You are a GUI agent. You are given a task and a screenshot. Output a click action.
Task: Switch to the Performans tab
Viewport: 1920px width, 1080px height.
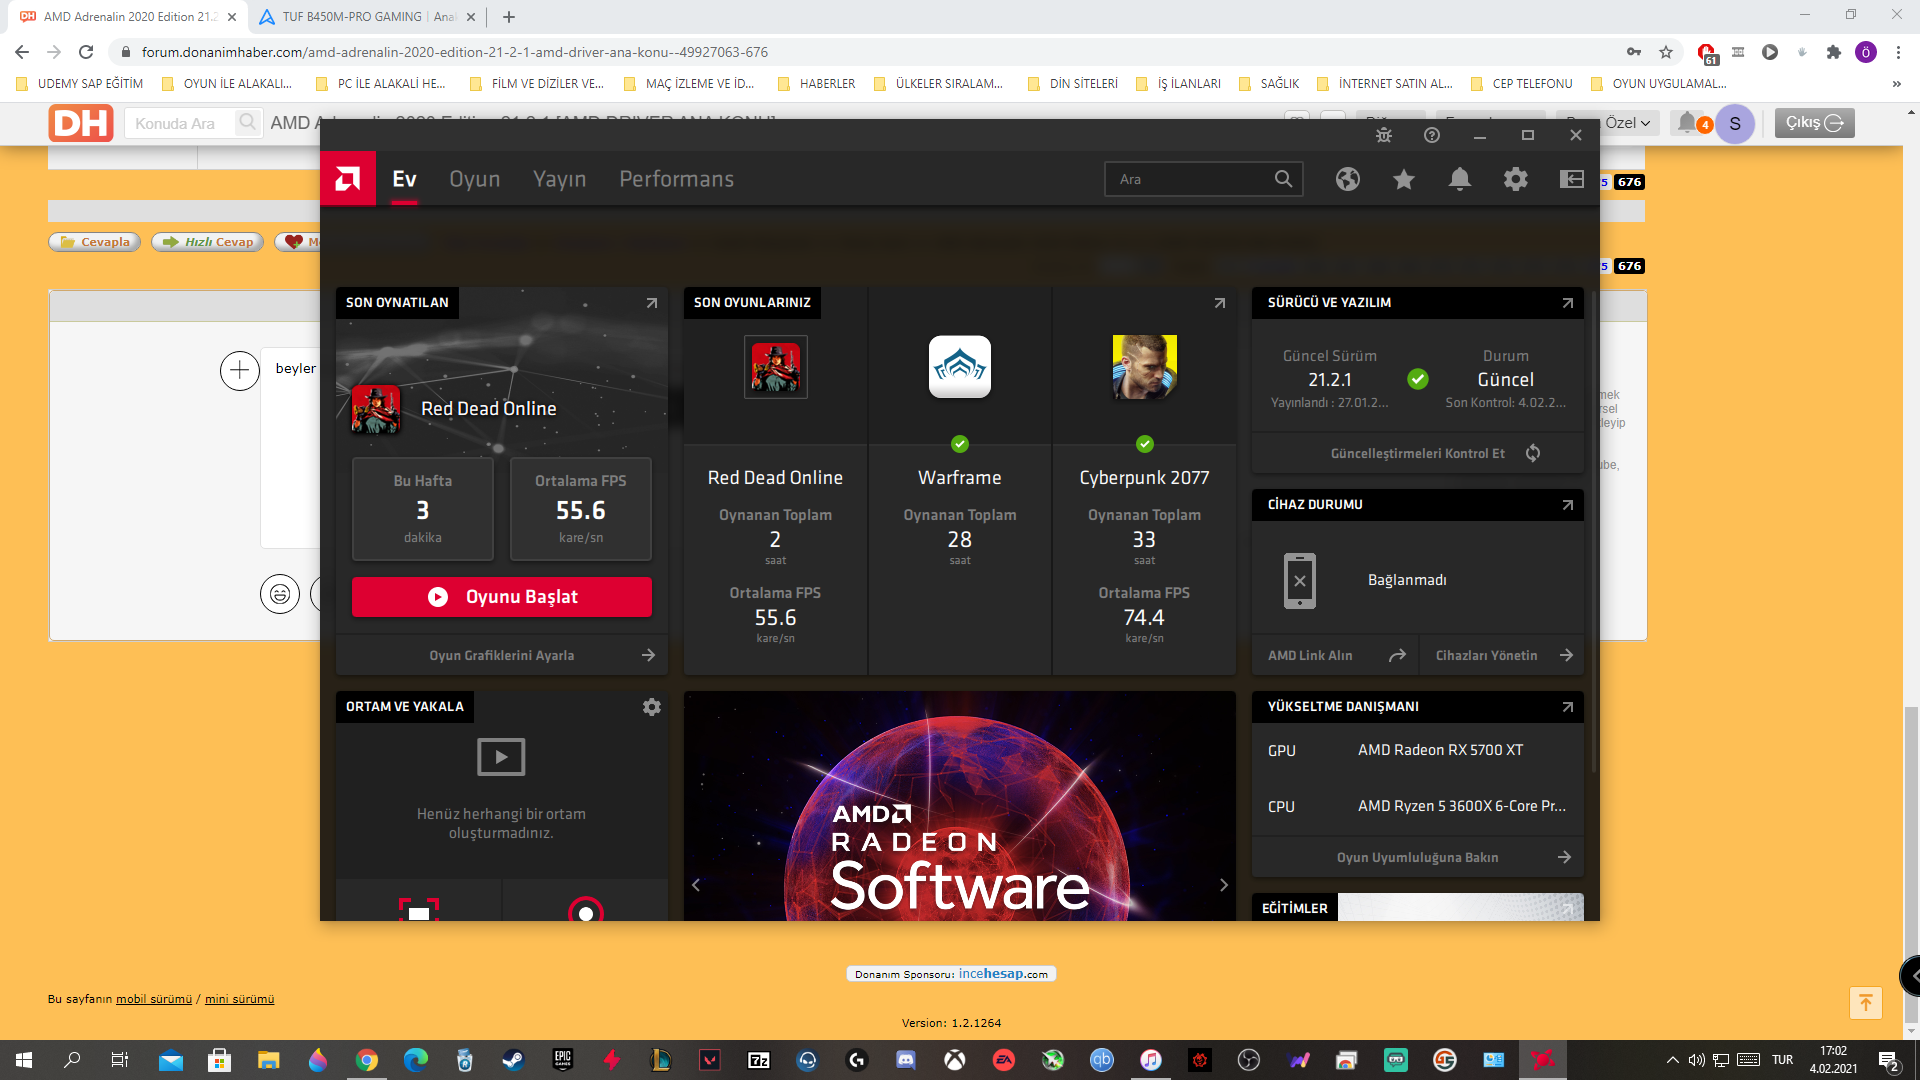[677, 179]
